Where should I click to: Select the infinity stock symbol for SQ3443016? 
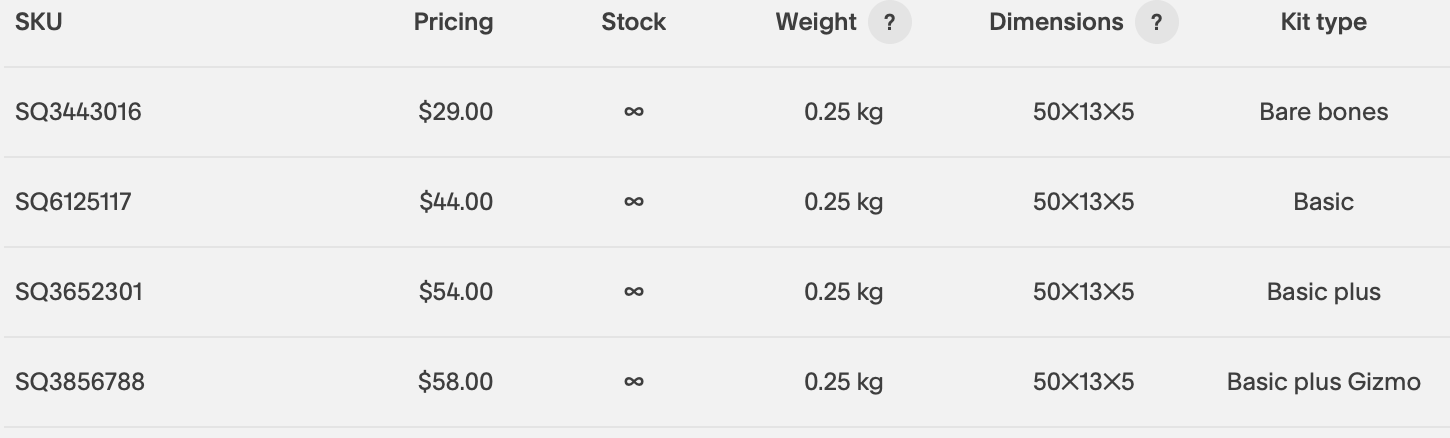(633, 112)
